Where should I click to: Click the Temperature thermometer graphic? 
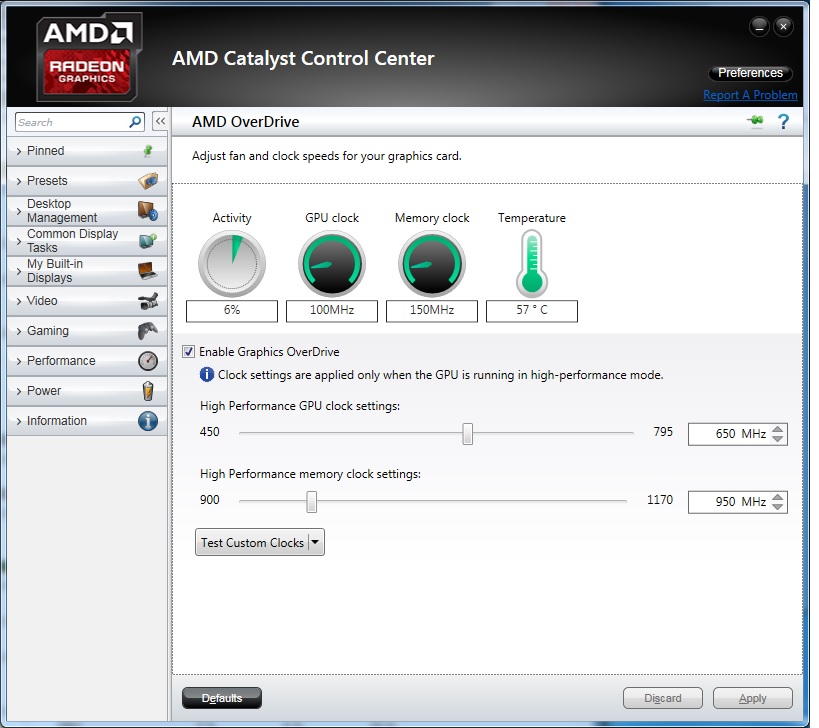click(532, 264)
